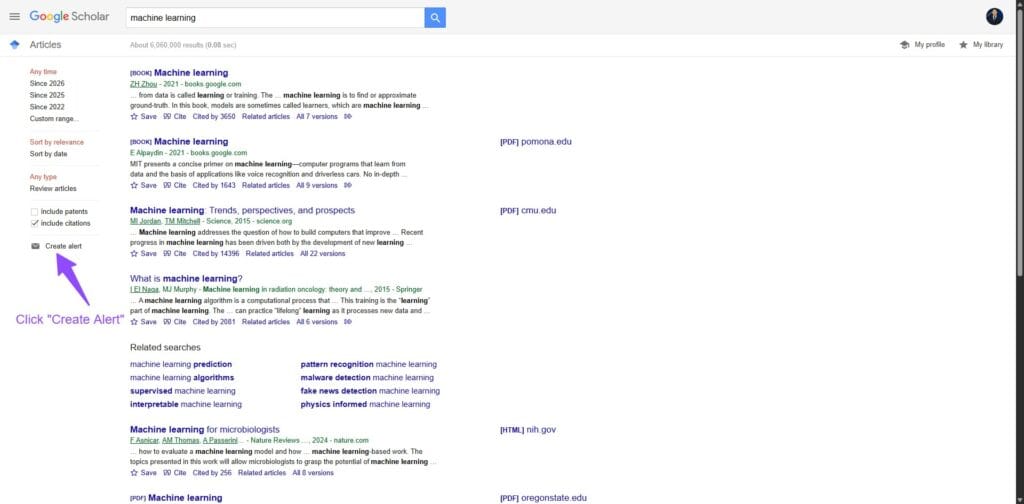Click author link MI Jordan
This screenshot has height=504, width=1024.
(145, 221)
